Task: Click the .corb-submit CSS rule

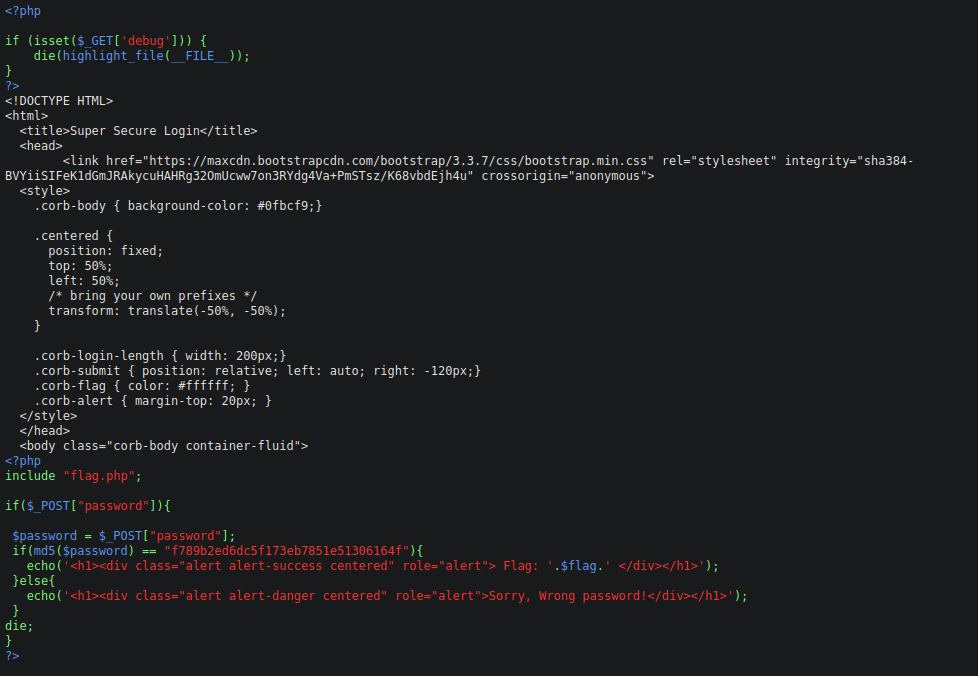Action: coord(257,371)
